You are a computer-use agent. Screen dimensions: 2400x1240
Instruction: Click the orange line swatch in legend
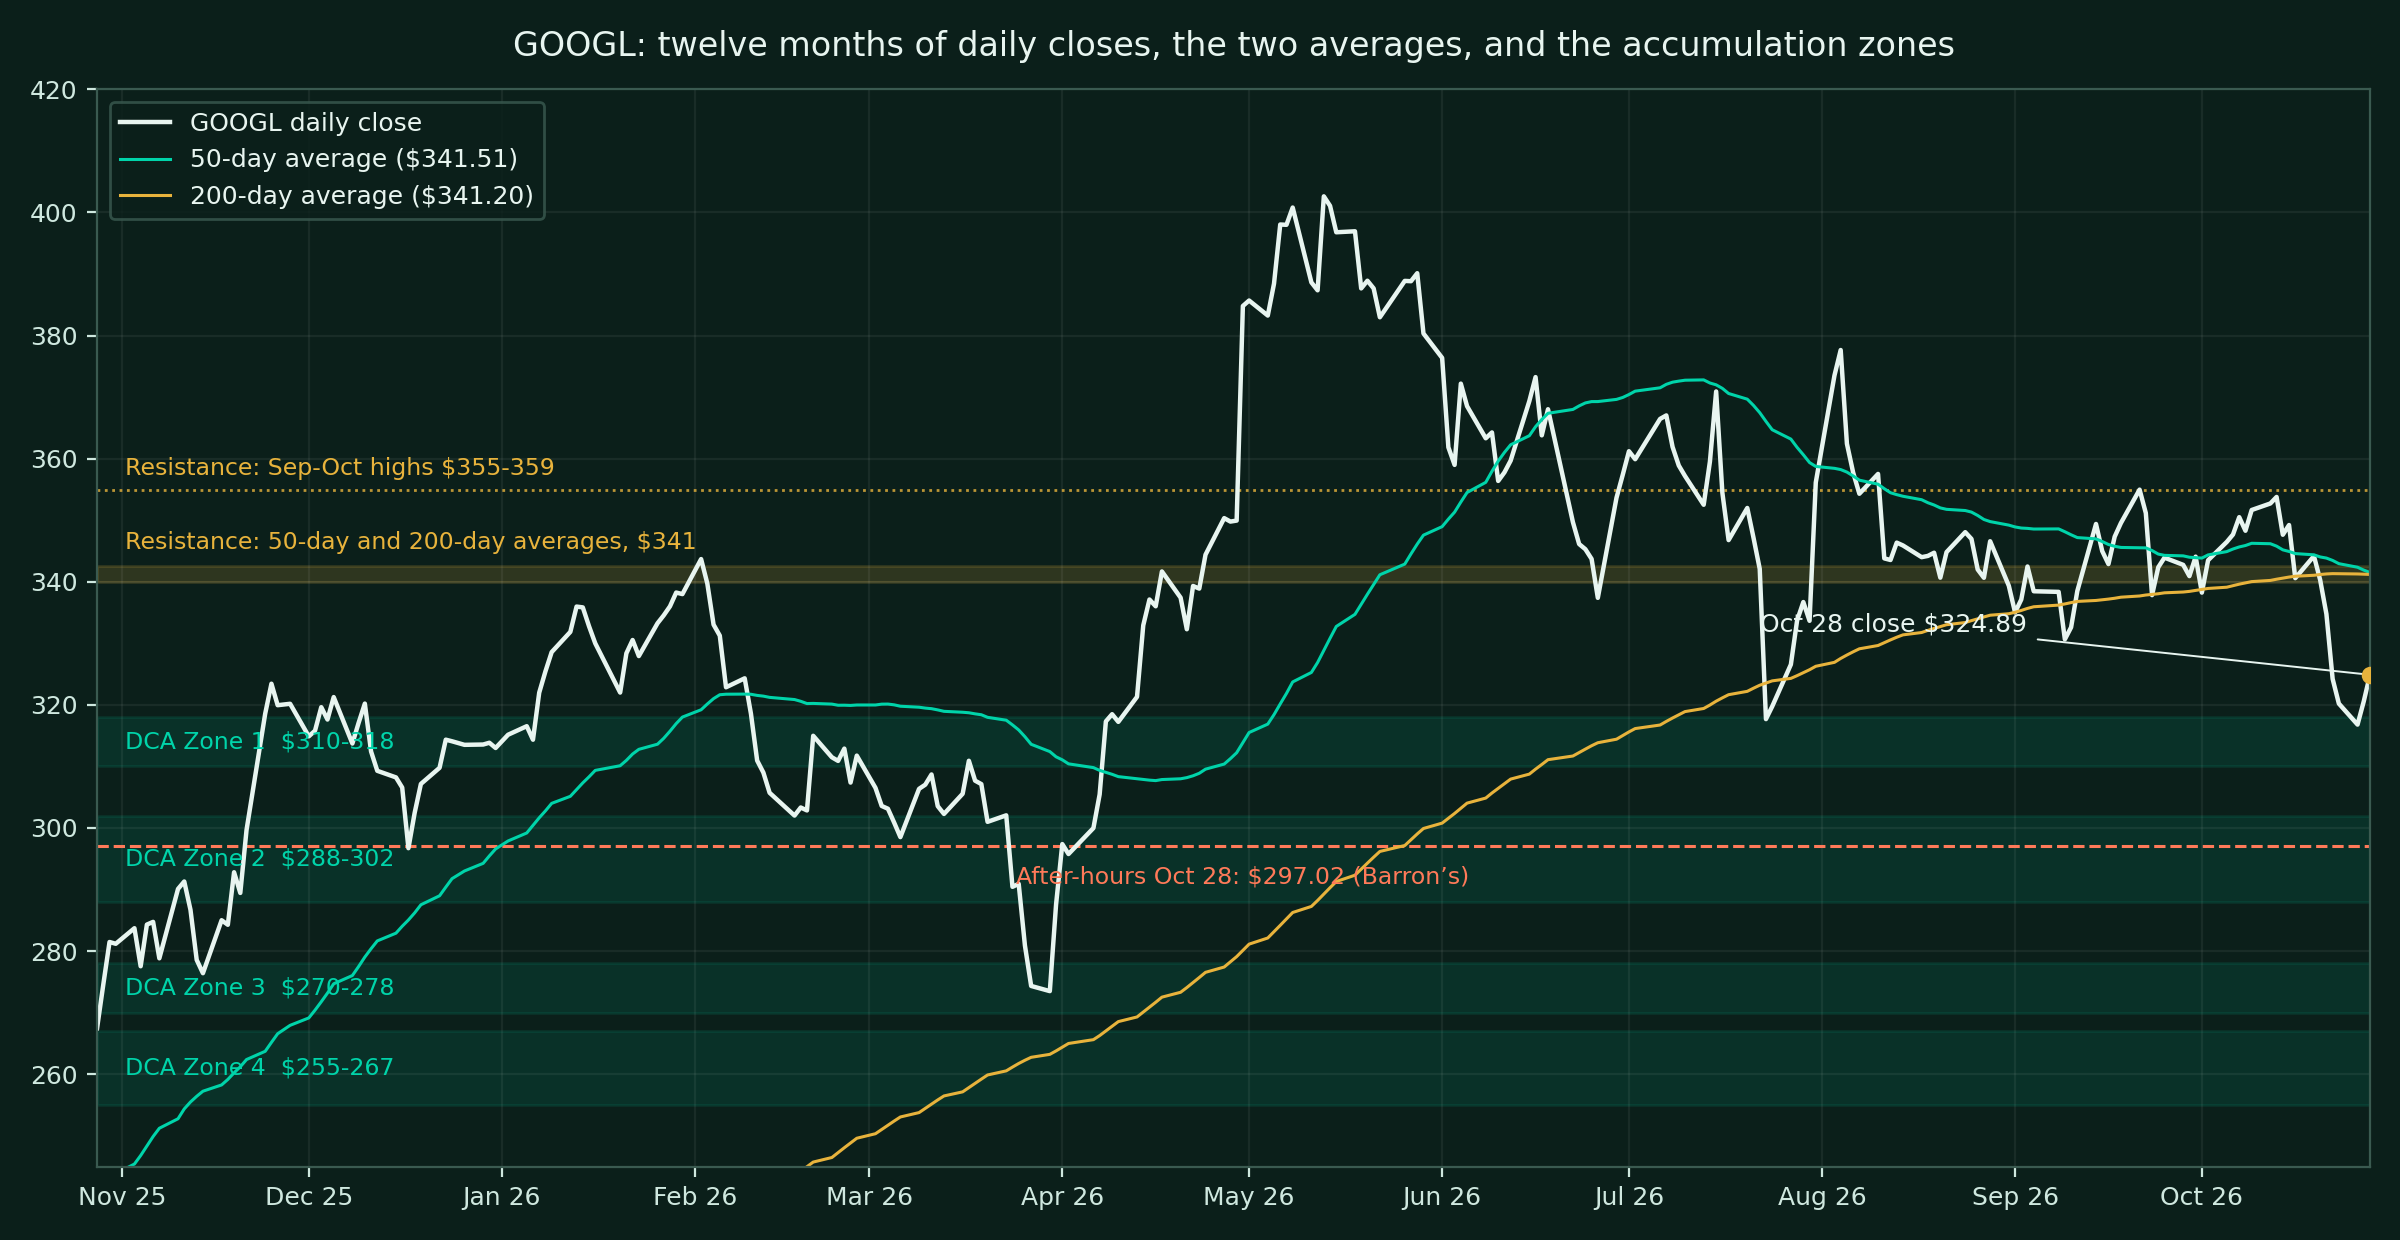coord(145,196)
